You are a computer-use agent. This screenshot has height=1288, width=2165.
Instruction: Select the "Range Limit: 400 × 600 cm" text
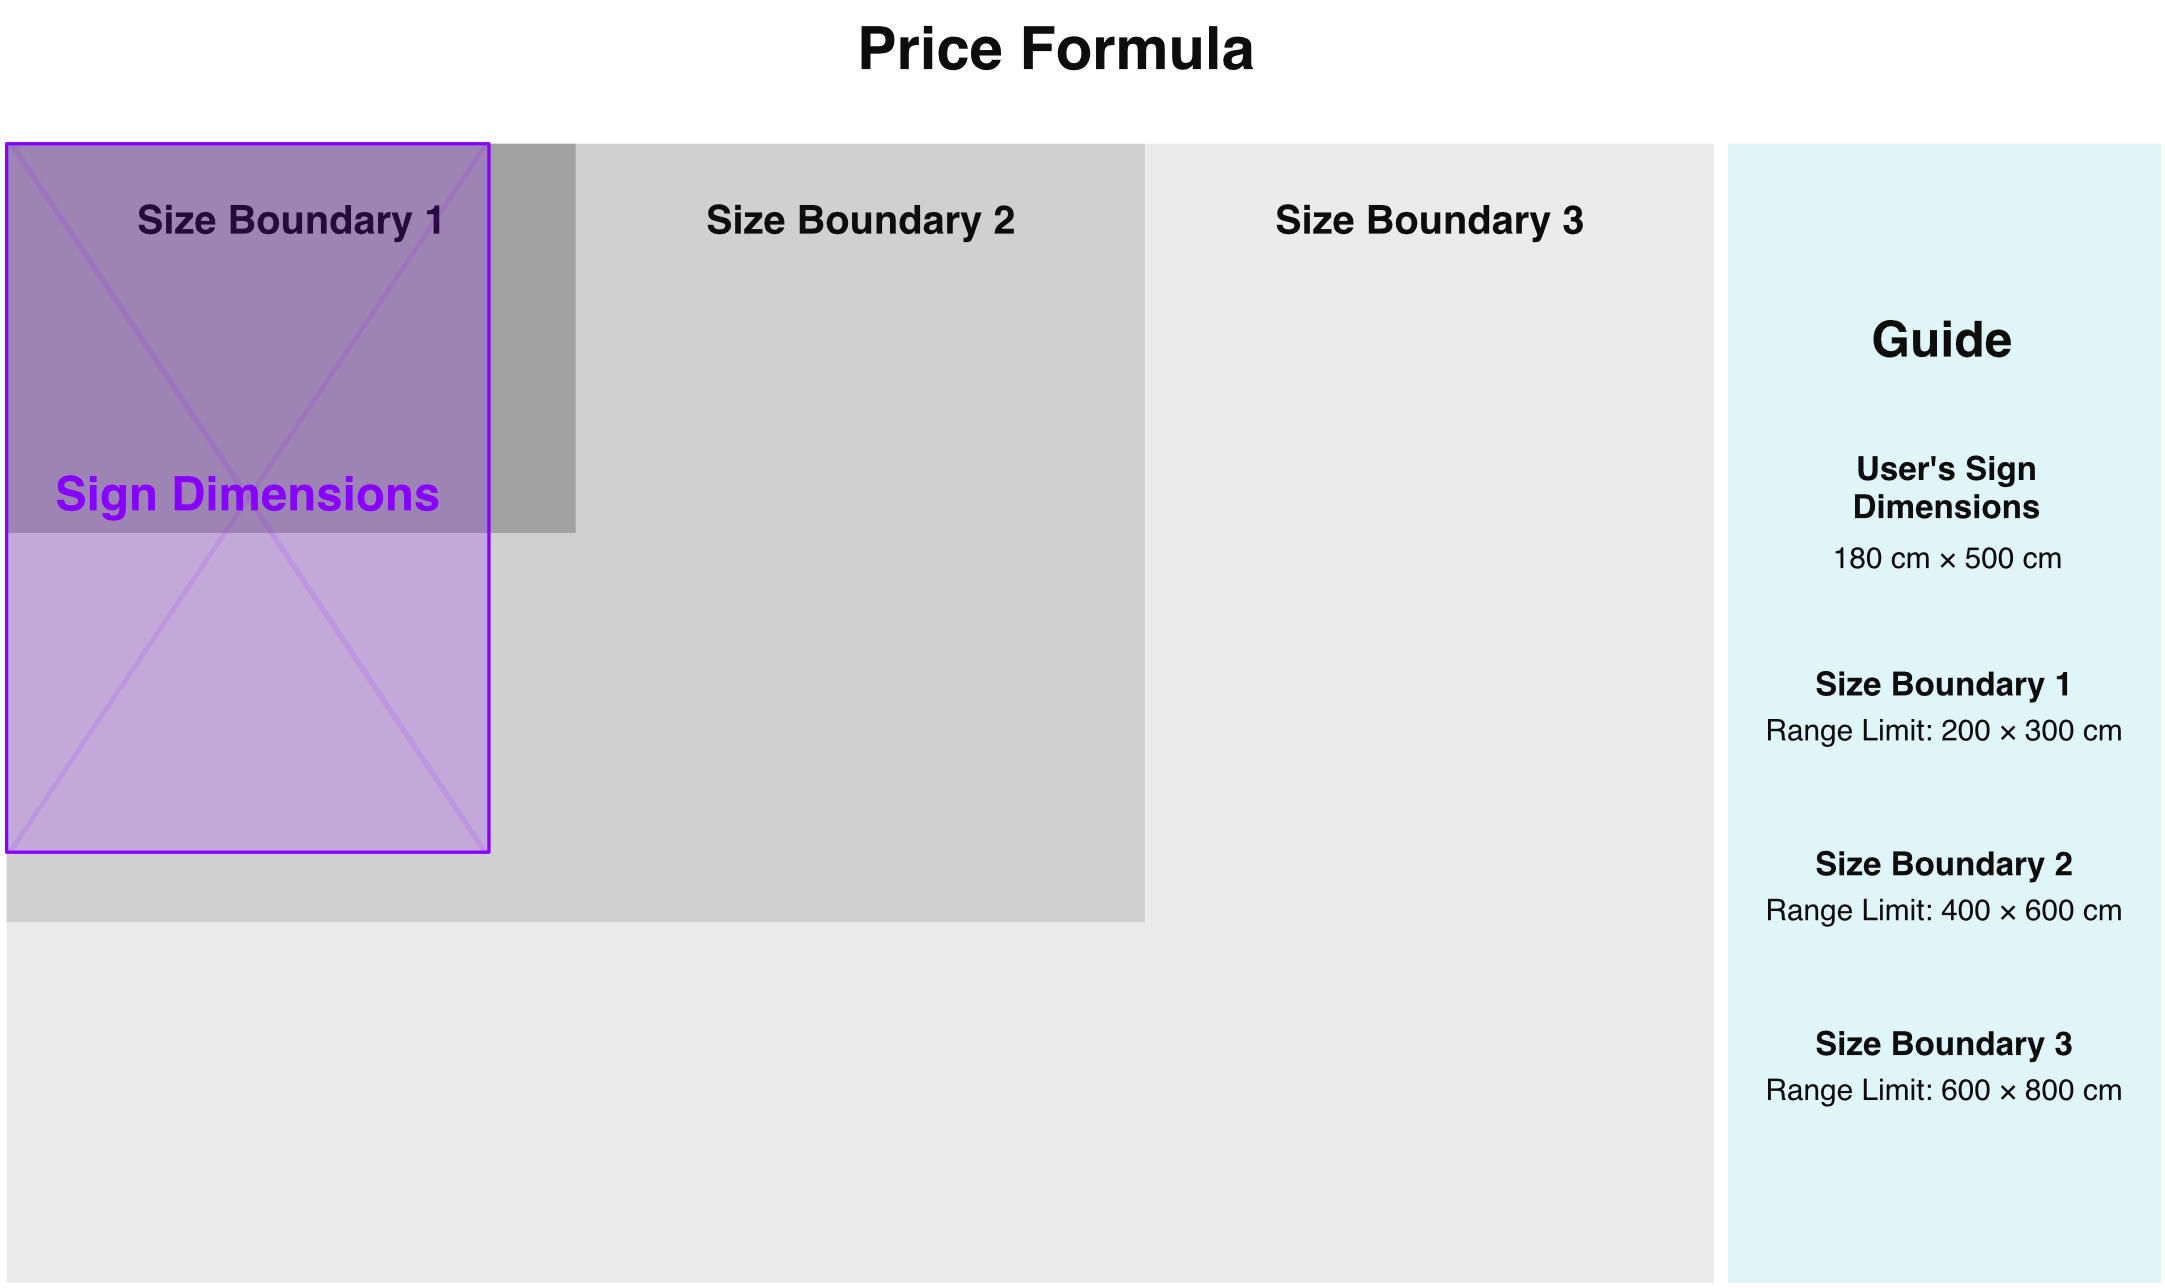(1943, 911)
